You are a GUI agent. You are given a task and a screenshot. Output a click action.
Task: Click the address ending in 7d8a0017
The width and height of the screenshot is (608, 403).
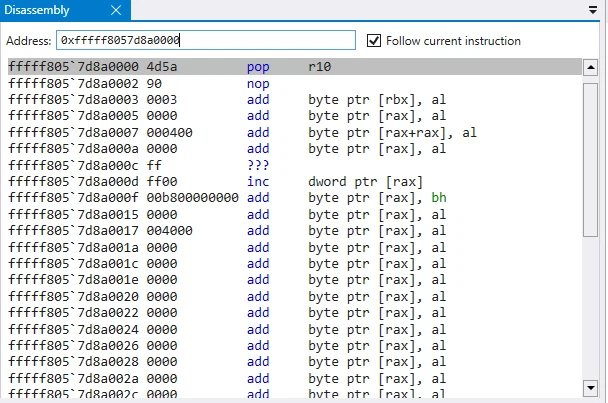pyautogui.click(x=73, y=231)
